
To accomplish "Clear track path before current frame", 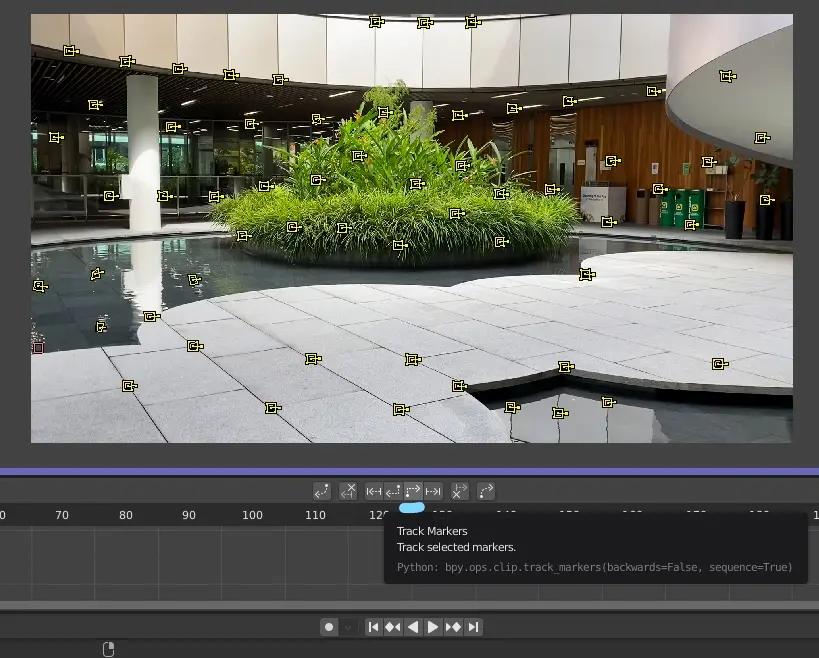I will point(347,491).
